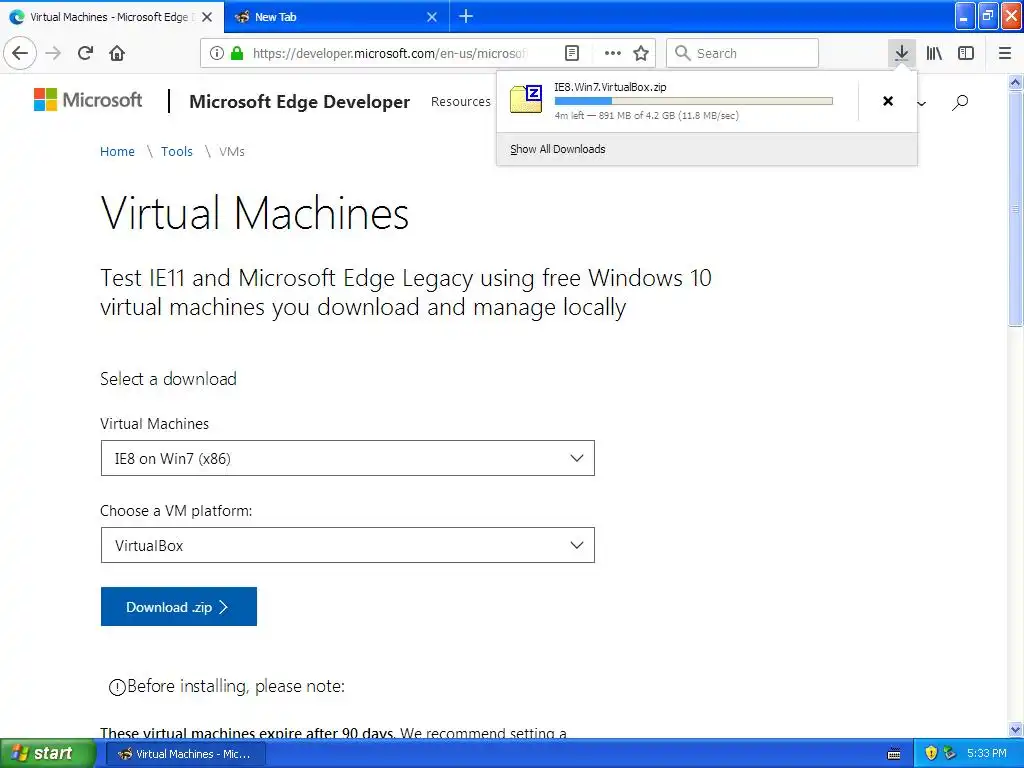Viewport: 1024px width, 768px height.
Task: Click the chevron beside the download cancel button
Action: (921, 103)
